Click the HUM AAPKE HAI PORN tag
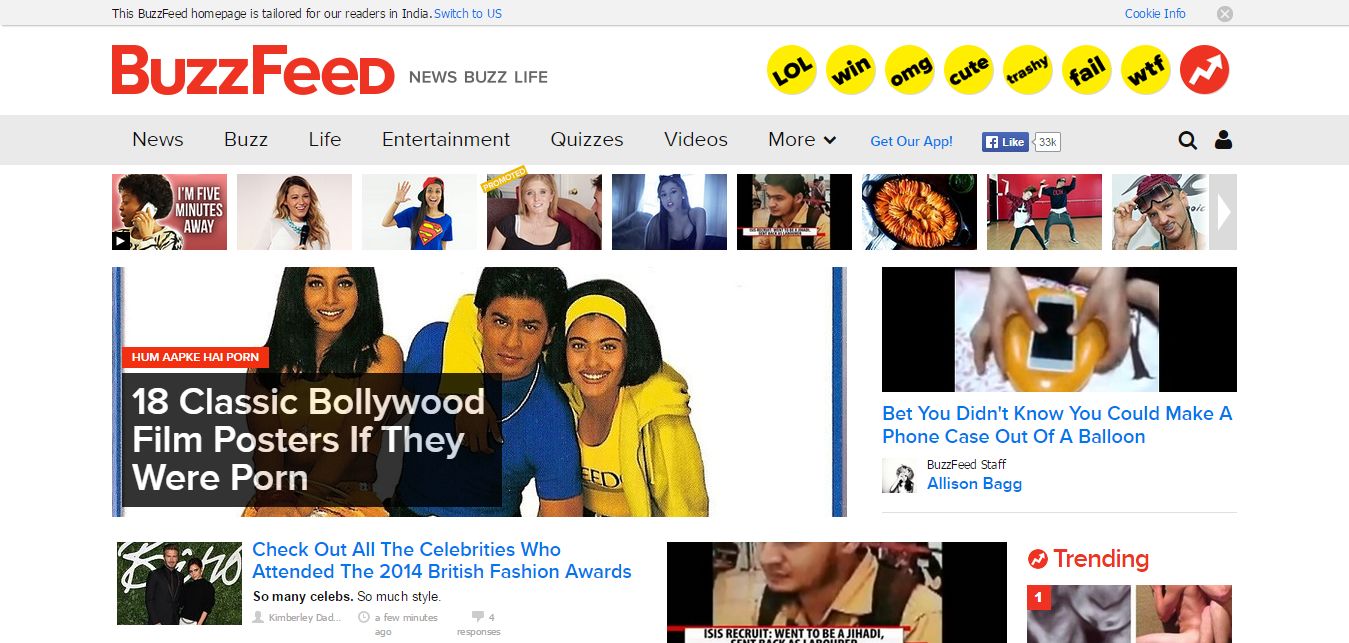This screenshot has height=643, width=1349. point(195,357)
